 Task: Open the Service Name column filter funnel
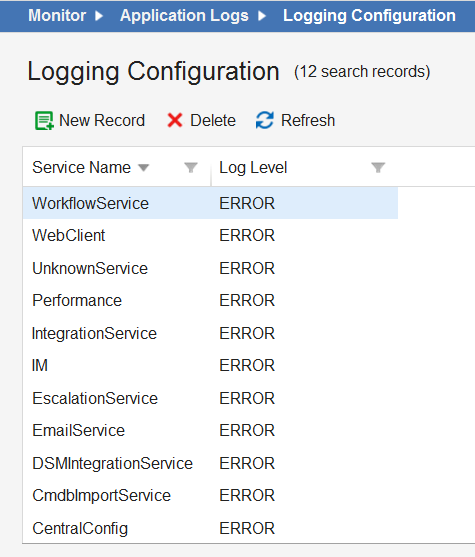[191, 167]
